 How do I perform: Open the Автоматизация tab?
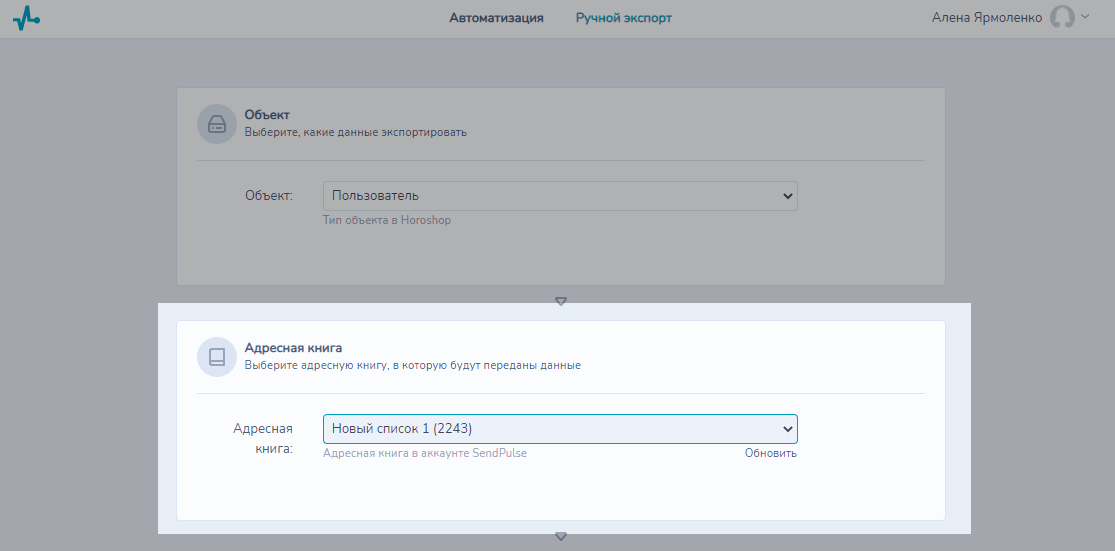click(x=496, y=18)
